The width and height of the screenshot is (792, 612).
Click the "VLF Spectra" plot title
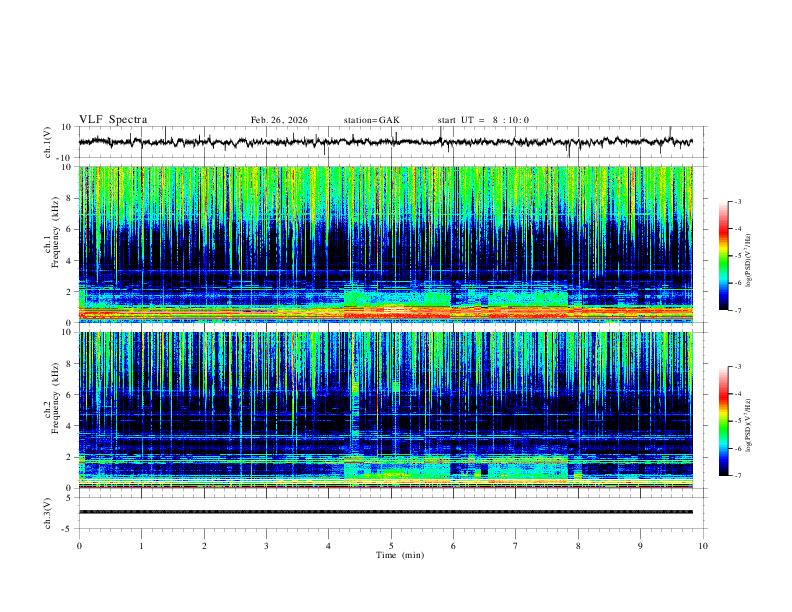[x=113, y=120]
